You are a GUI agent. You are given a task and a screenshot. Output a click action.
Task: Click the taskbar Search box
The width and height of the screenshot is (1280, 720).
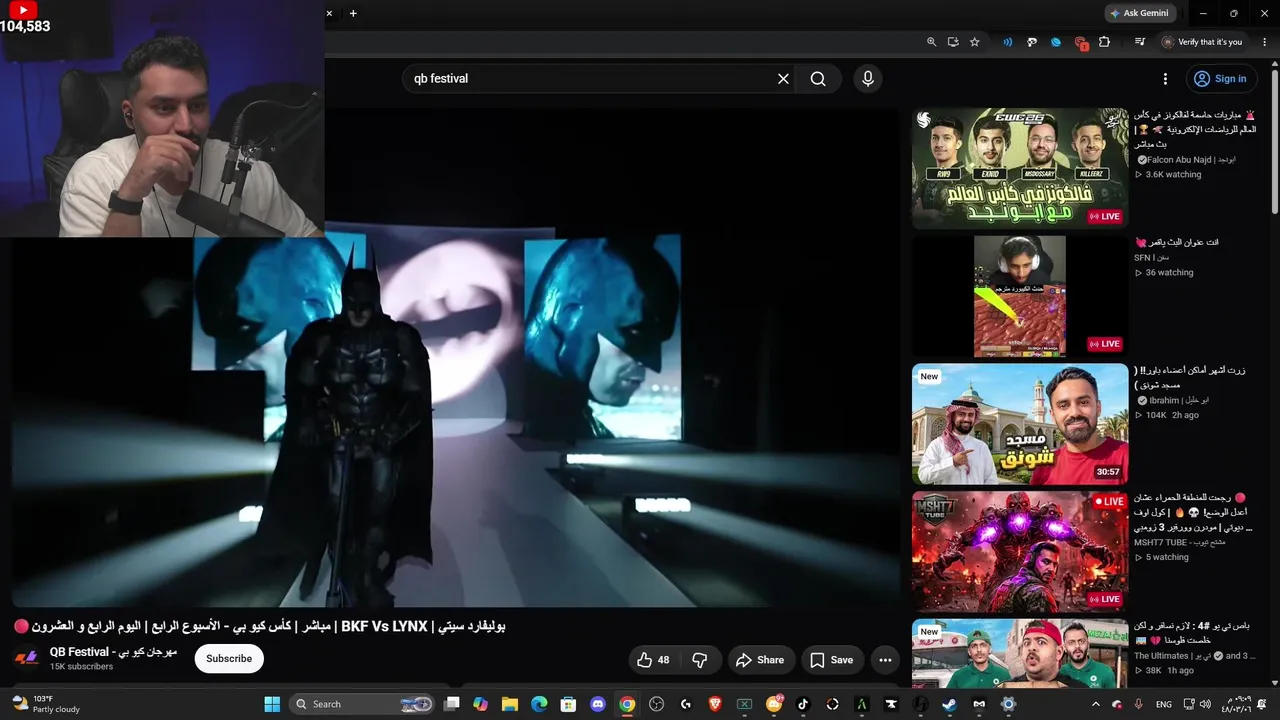[x=362, y=704]
